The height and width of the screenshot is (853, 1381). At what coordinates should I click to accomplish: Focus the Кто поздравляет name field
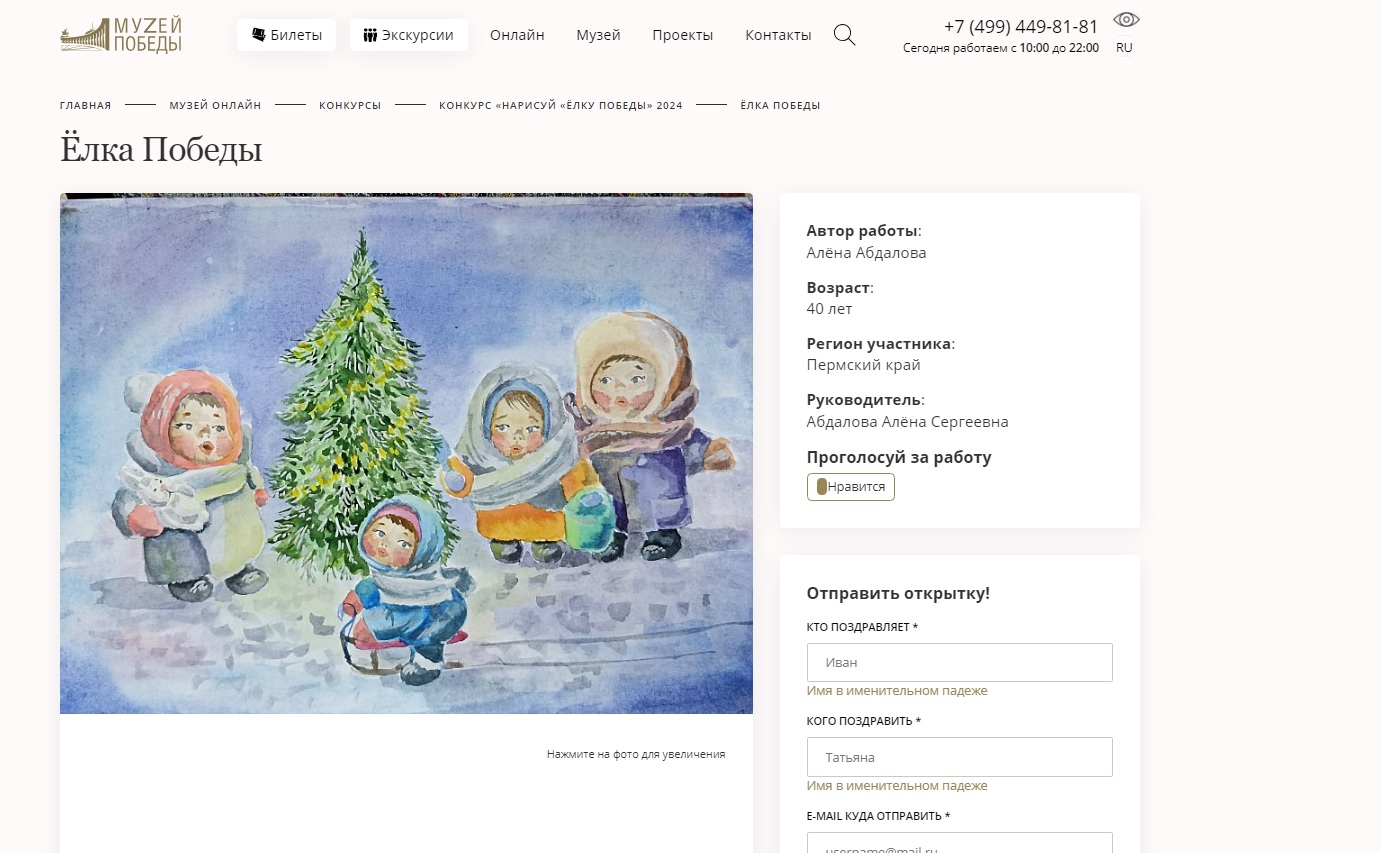[x=960, y=662]
